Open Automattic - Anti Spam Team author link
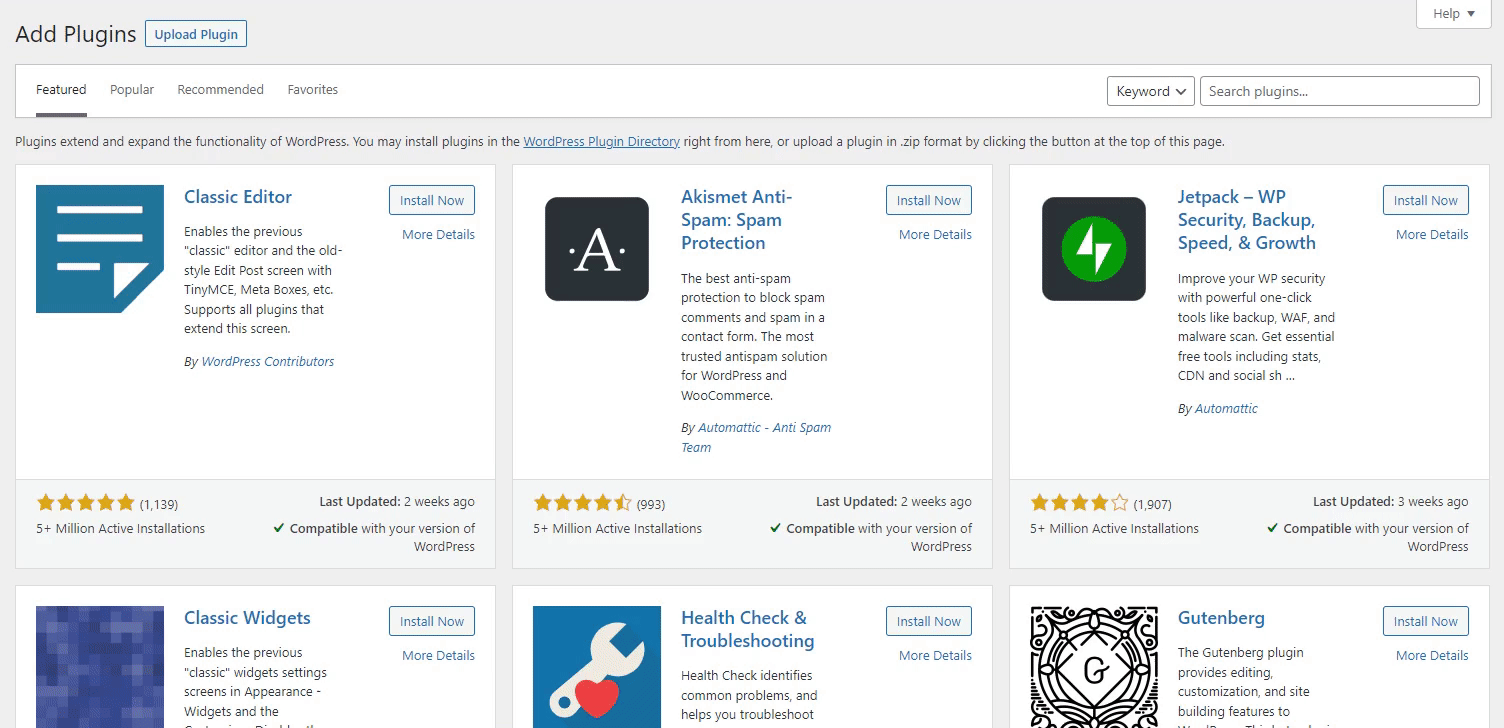 coord(756,437)
